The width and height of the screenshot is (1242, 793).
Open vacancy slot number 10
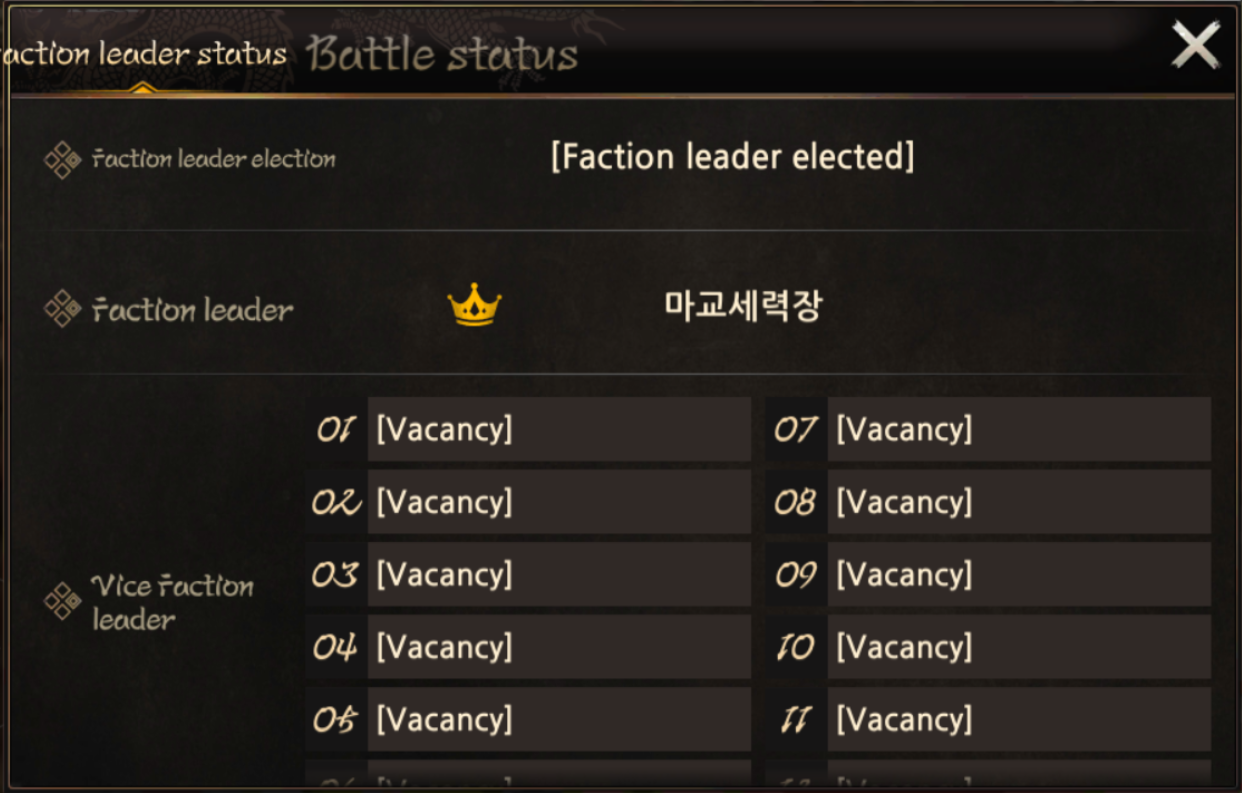click(x=1018, y=647)
